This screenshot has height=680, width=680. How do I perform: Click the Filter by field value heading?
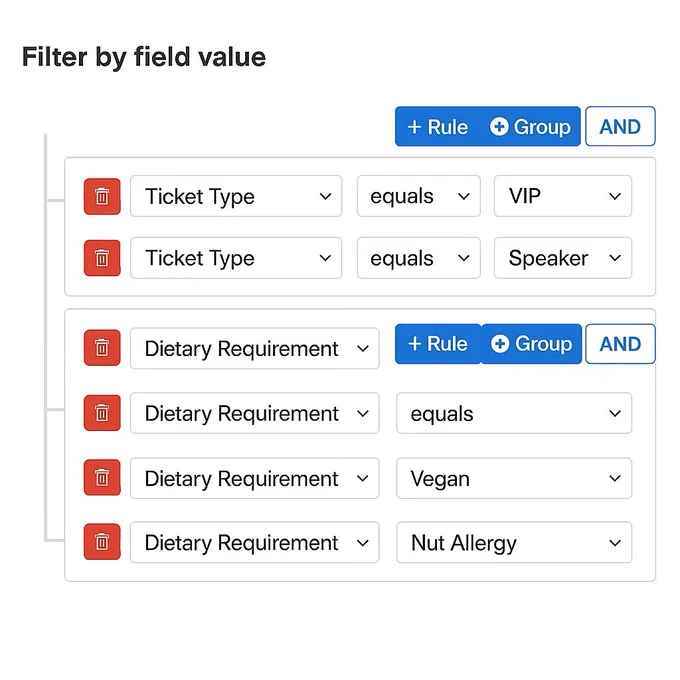point(144,57)
